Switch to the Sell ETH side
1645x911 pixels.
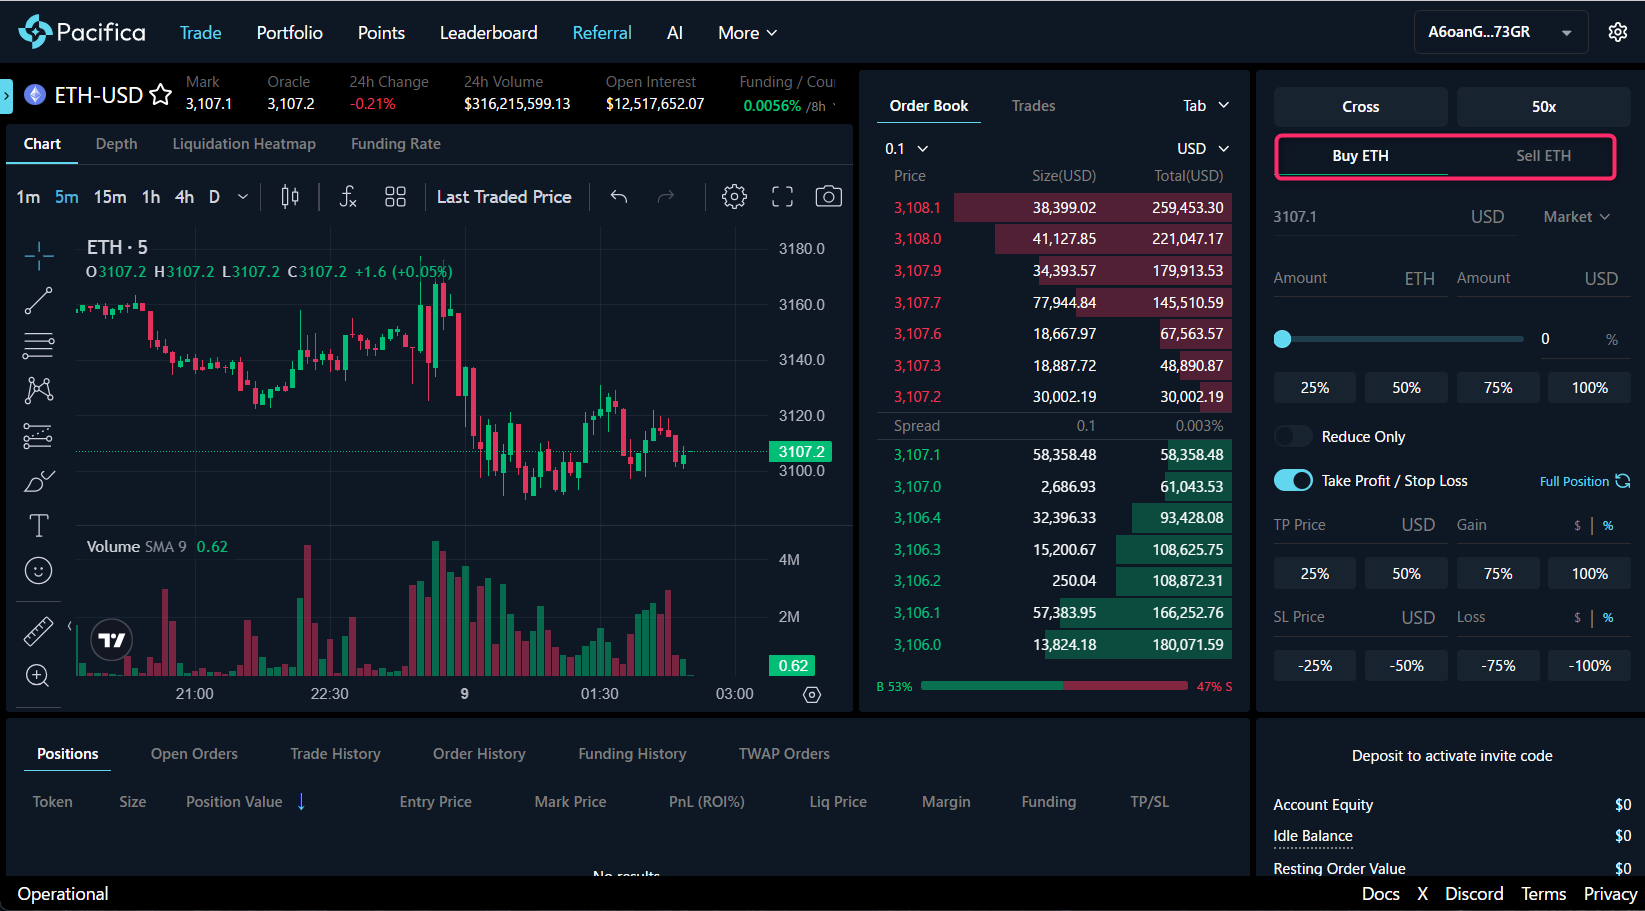1542,156
